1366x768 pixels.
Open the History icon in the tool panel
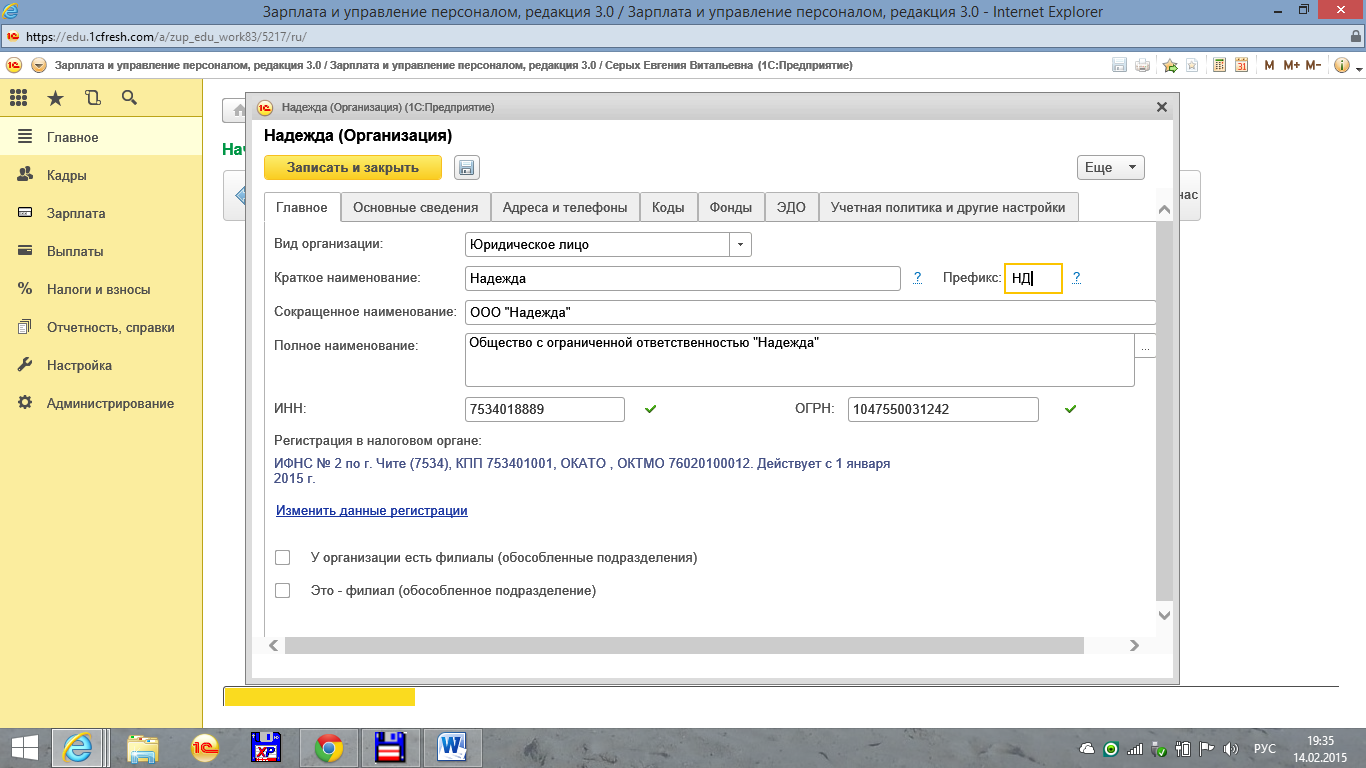[x=92, y=98]
